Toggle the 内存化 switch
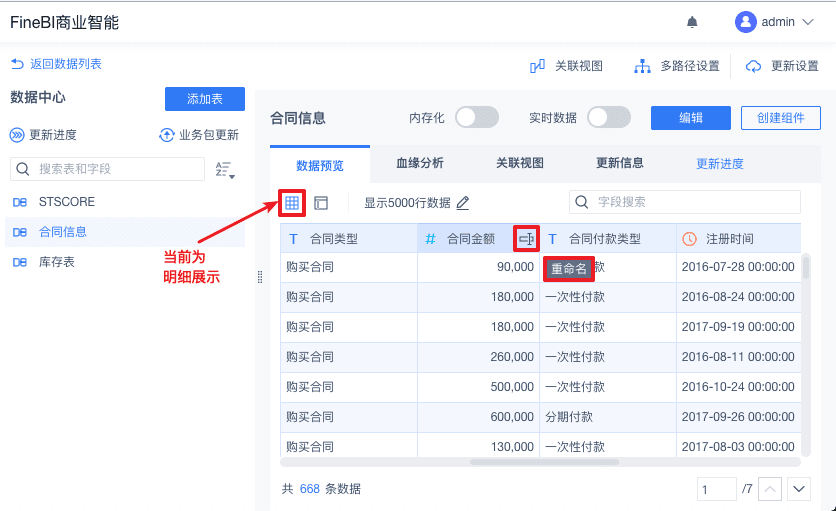 [476, 118]
